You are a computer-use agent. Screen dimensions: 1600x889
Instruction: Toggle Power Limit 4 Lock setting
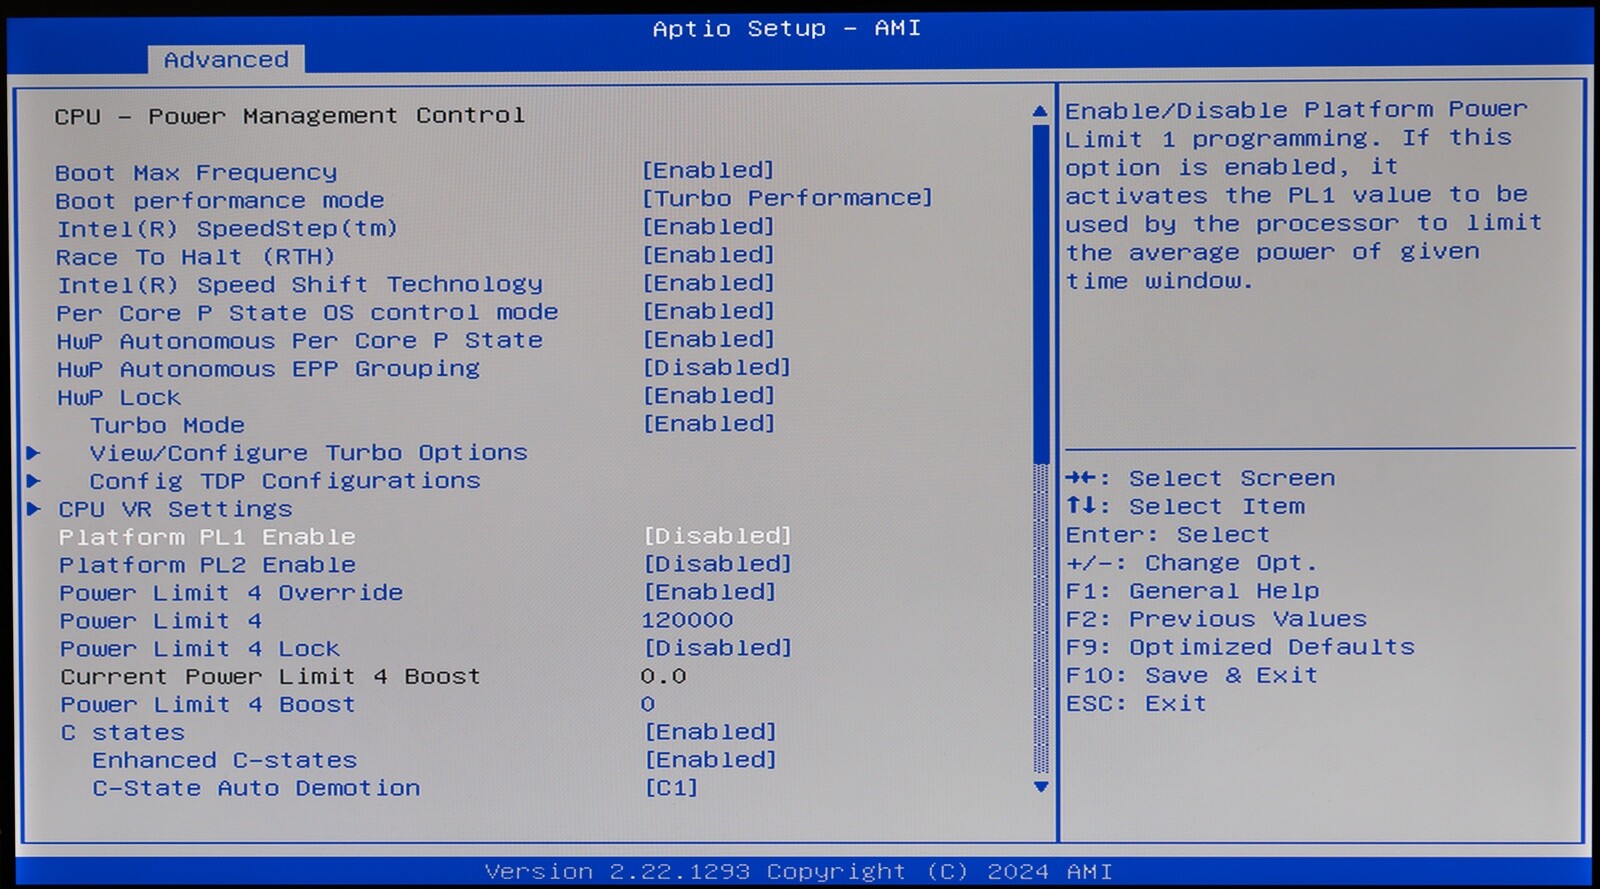pyautogui.click(x=717, y=648)
